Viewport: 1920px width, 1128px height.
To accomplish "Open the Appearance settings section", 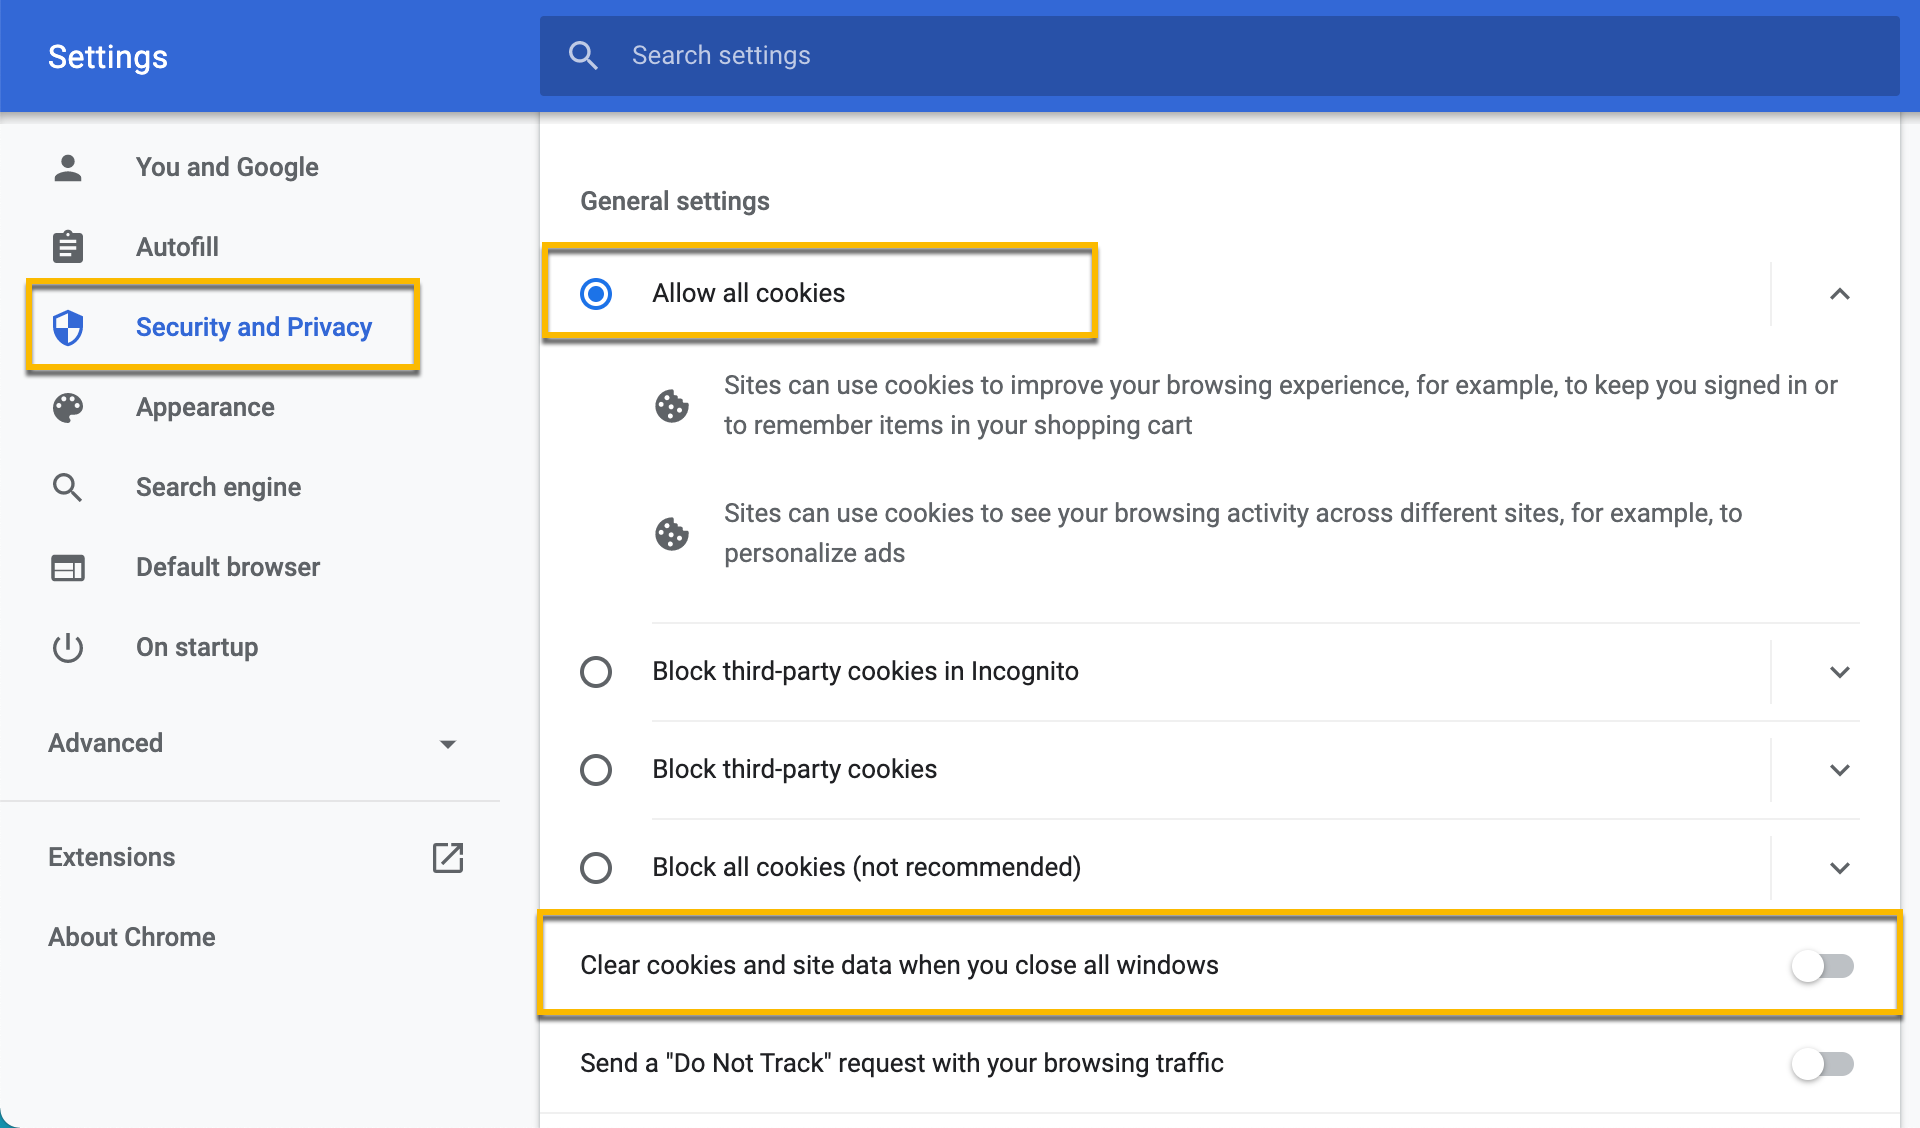I will click(x=205, y=407).
